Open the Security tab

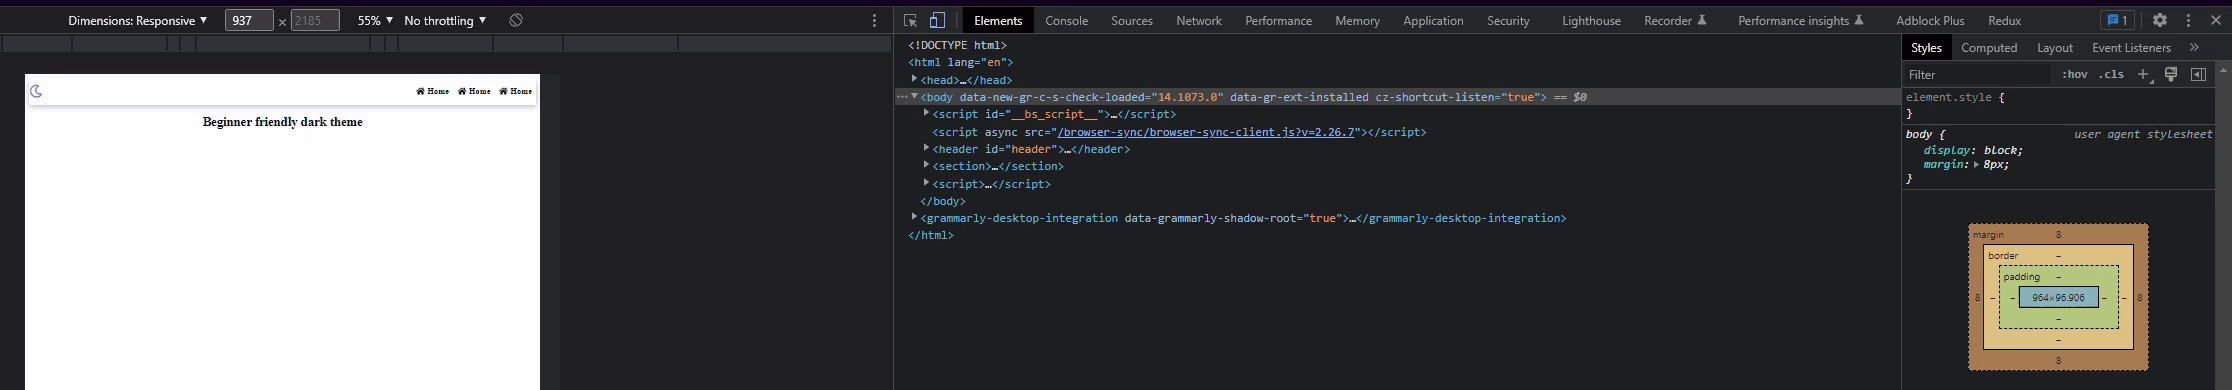(x=1508, y=20)
